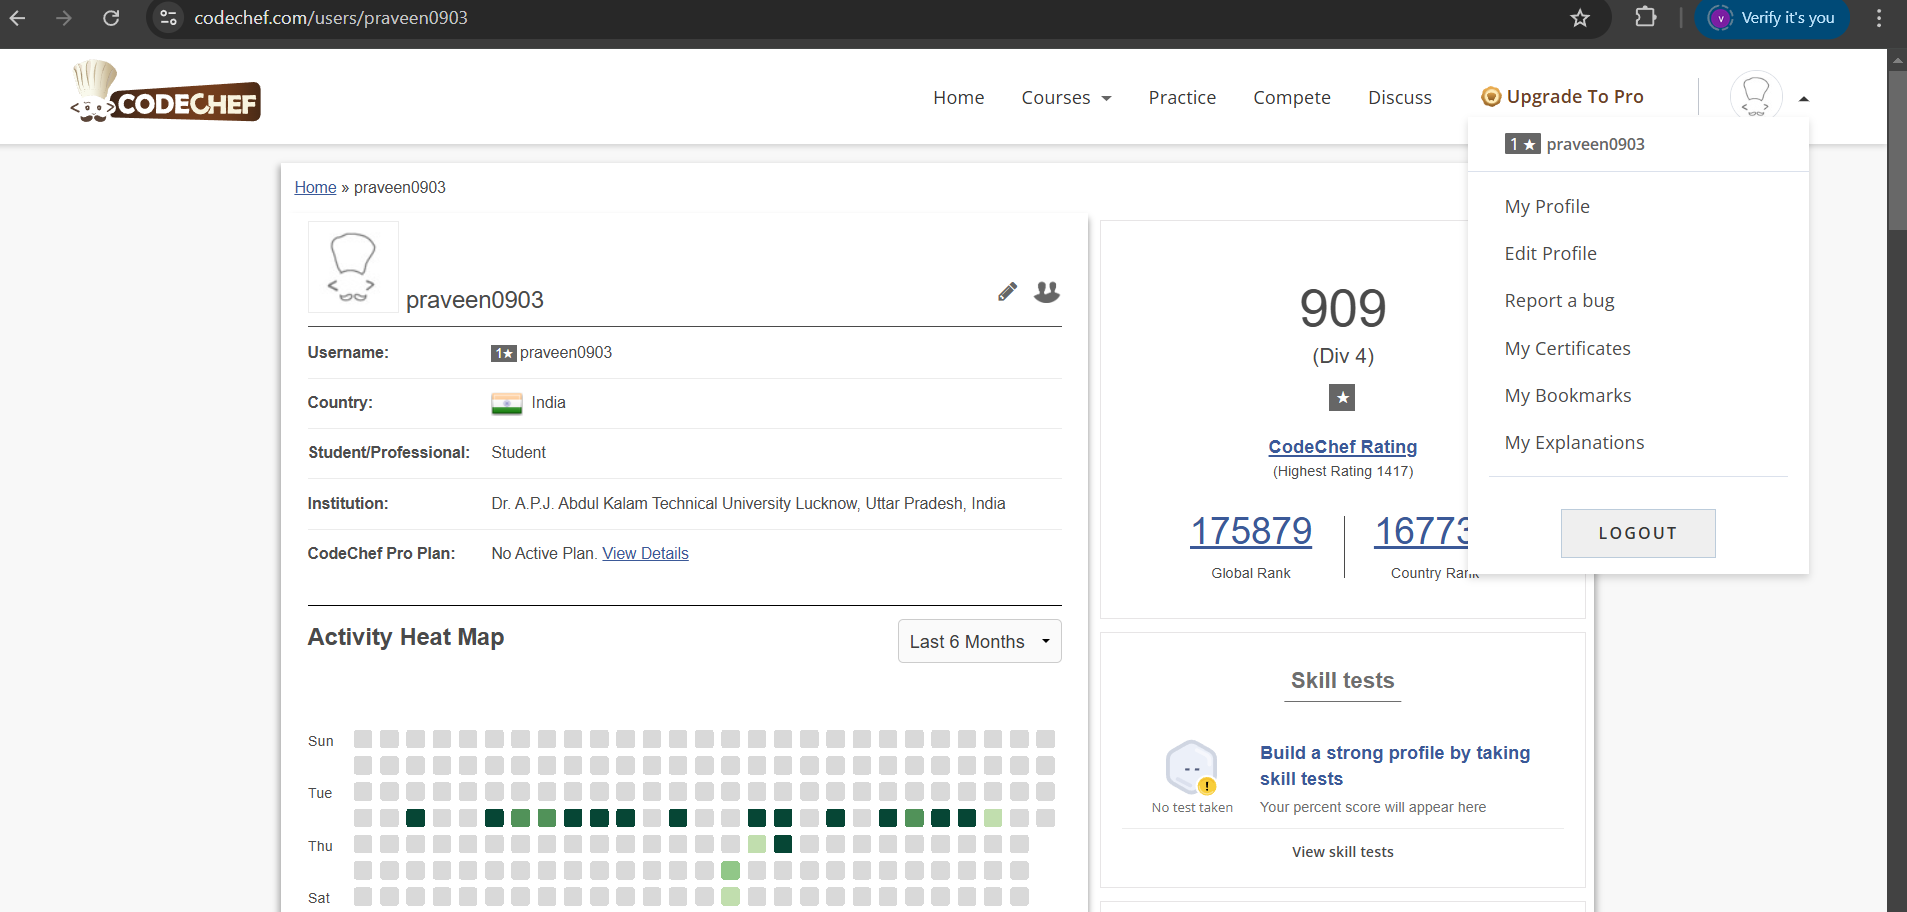1907x912 pixels.
Task: Go to Home in the navigation bar
Action: point(958,97)
